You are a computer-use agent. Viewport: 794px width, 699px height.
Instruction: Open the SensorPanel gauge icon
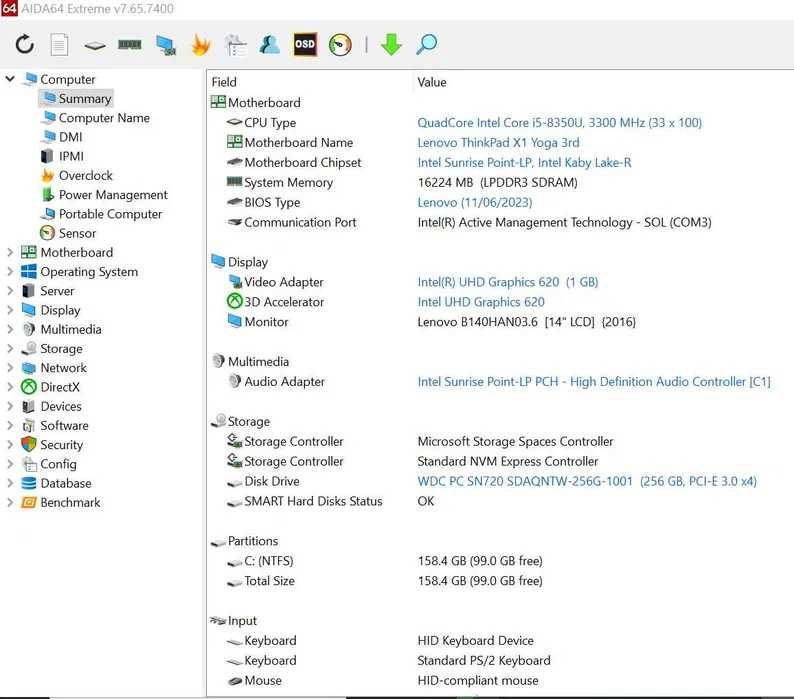[x=340, y=45]
